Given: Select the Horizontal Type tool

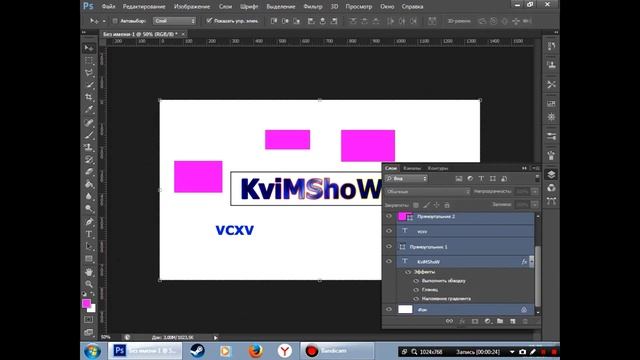Looking at the screenshot, I should tap(89, 234).
